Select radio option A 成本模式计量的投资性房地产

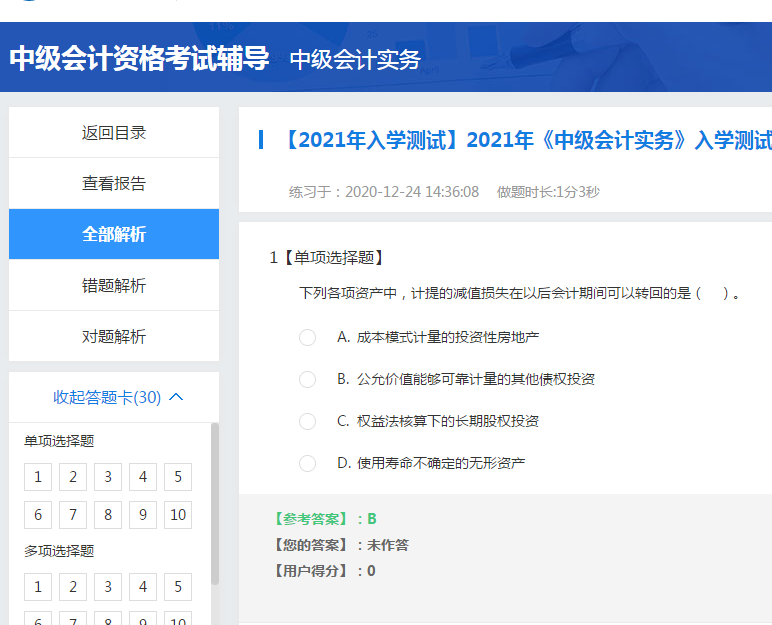tap(307, 337)
